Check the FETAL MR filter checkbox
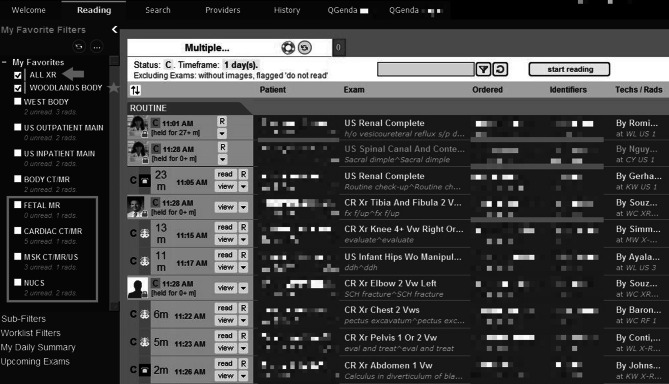Viewport: 669px width, 384px height. tap(17, 205)
